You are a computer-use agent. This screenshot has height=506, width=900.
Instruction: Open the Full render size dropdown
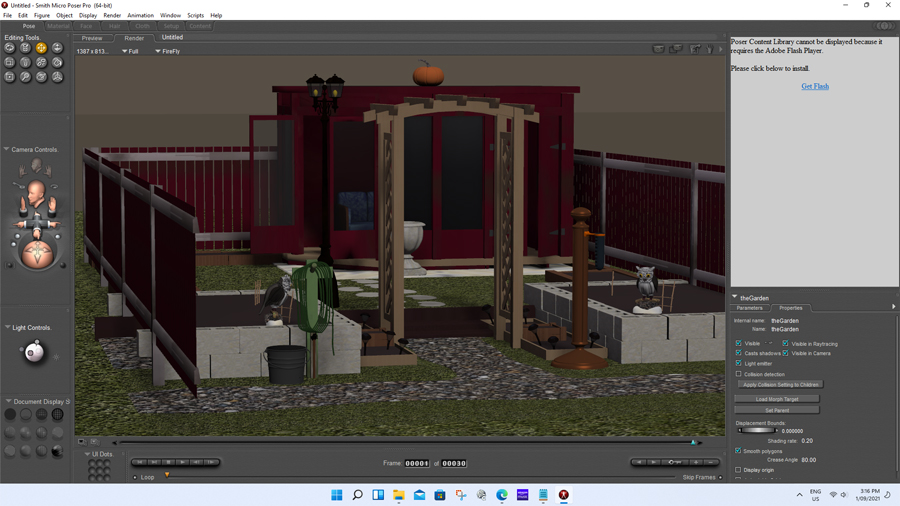[131, 51]
